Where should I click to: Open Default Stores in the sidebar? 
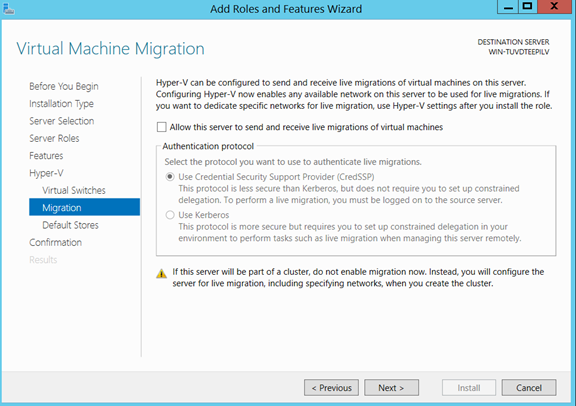(x=71, y=225)
